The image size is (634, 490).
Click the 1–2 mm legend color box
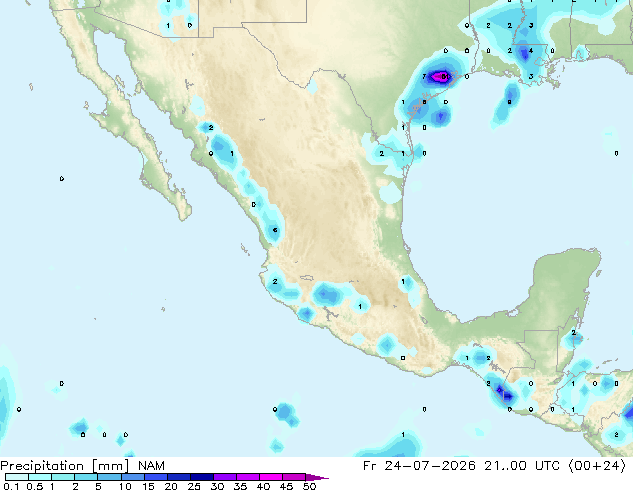pyautogui.click(x=63, y=477)
